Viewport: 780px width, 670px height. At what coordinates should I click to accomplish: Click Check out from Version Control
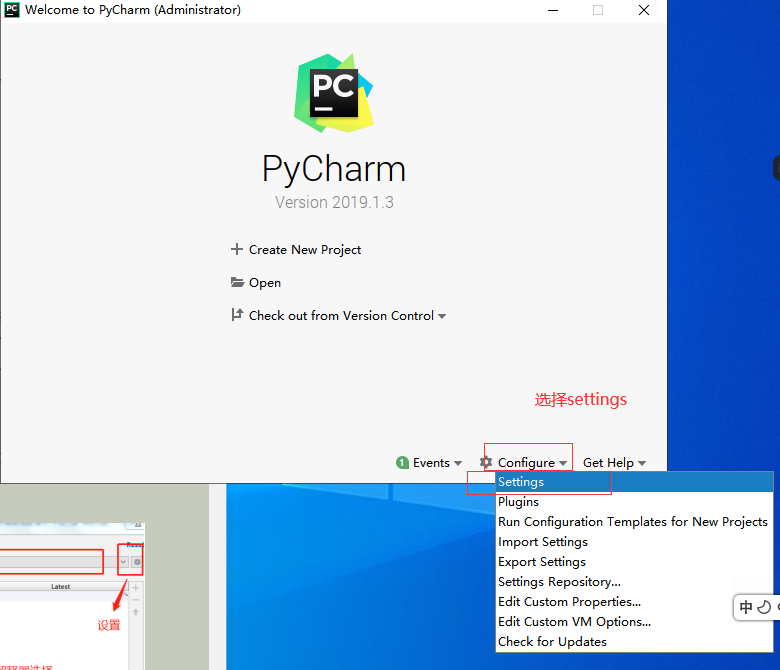[341, 316]
